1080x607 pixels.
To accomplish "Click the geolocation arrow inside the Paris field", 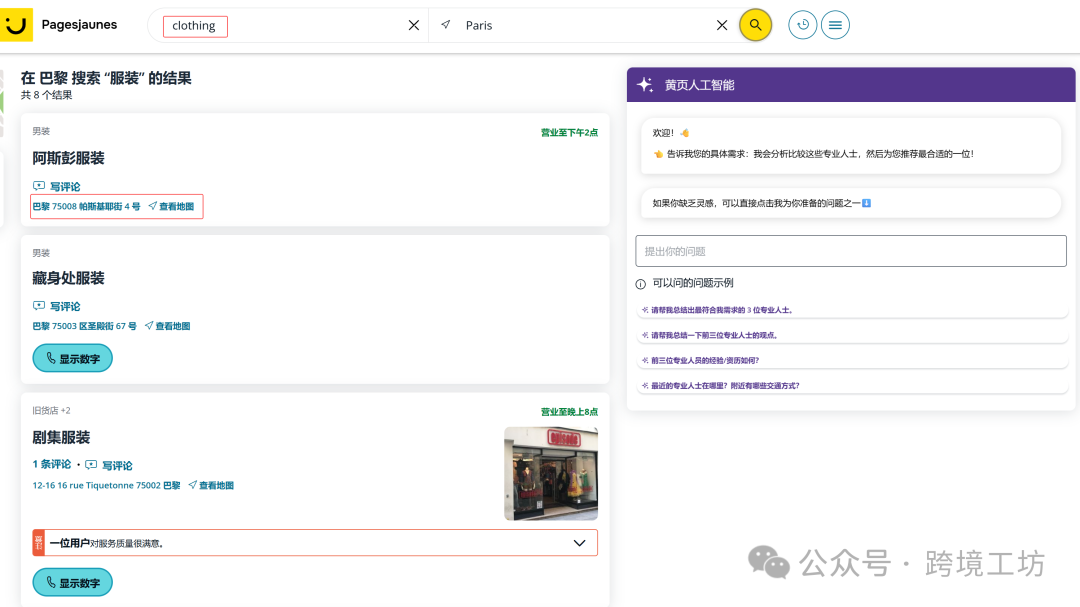I will (445, 24).
